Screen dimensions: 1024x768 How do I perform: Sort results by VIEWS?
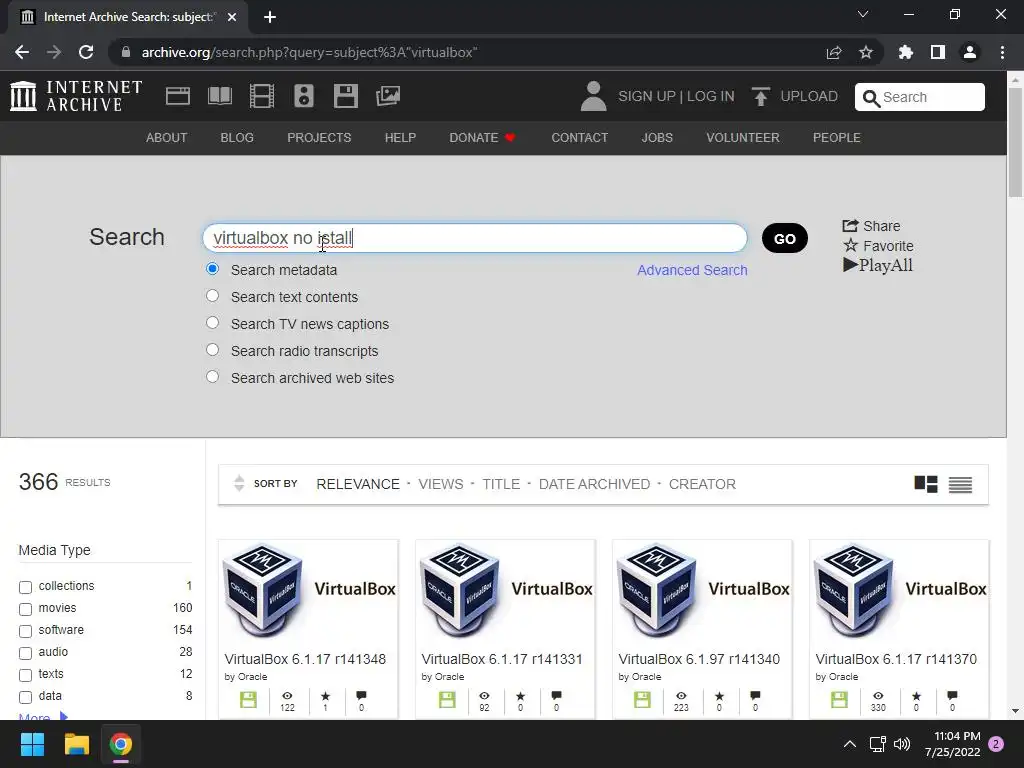pos(441,484)
